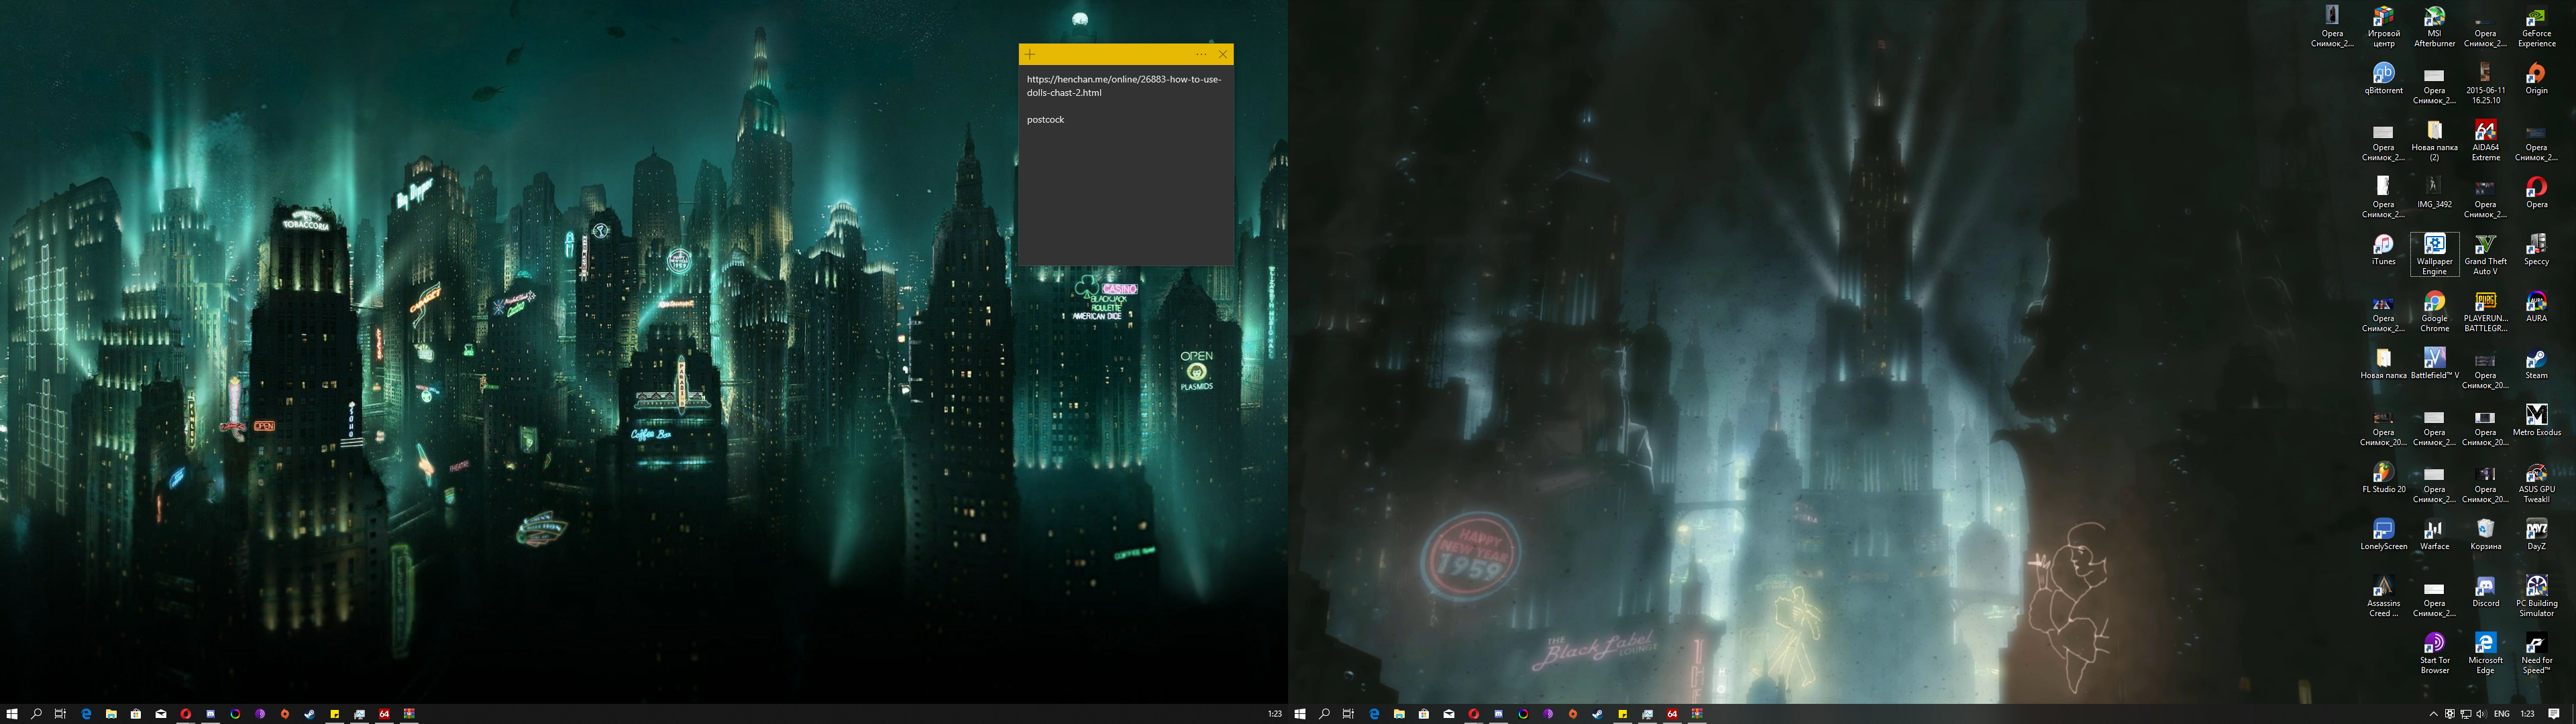
Task: Switch the ENG input language indicator
Action: pos(2502,714)
